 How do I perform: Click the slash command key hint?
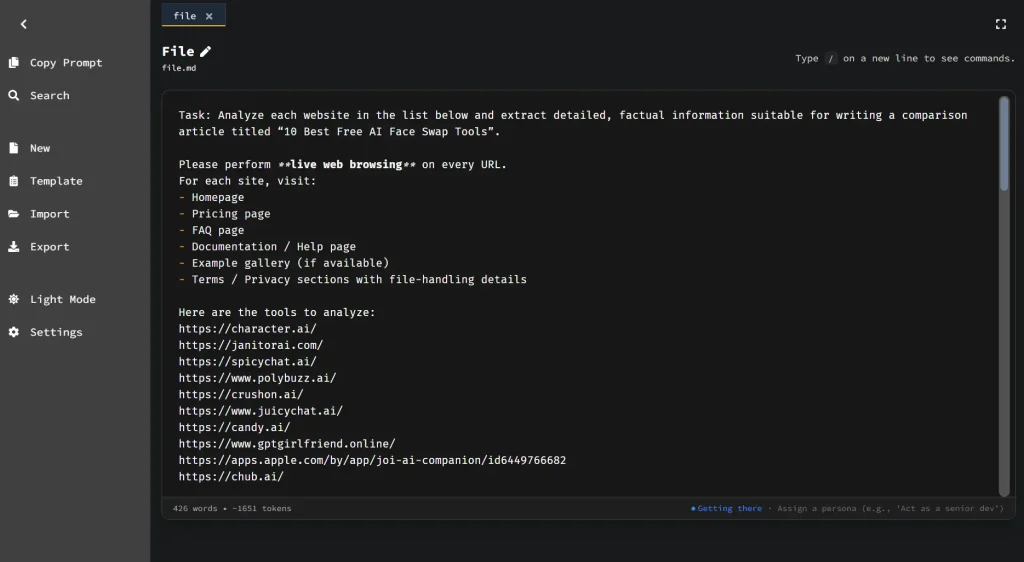[831, 59]
